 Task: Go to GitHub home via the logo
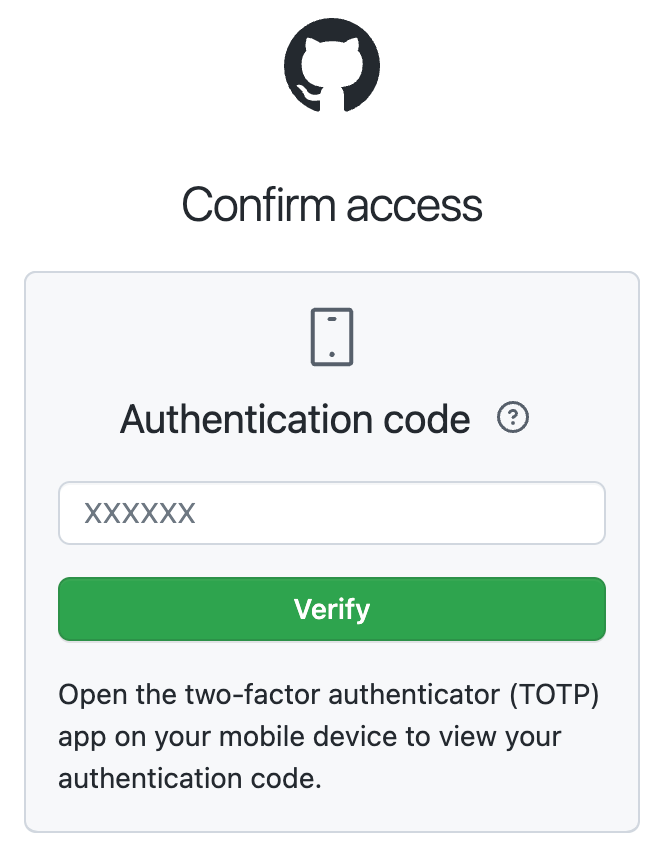[332, 63]
